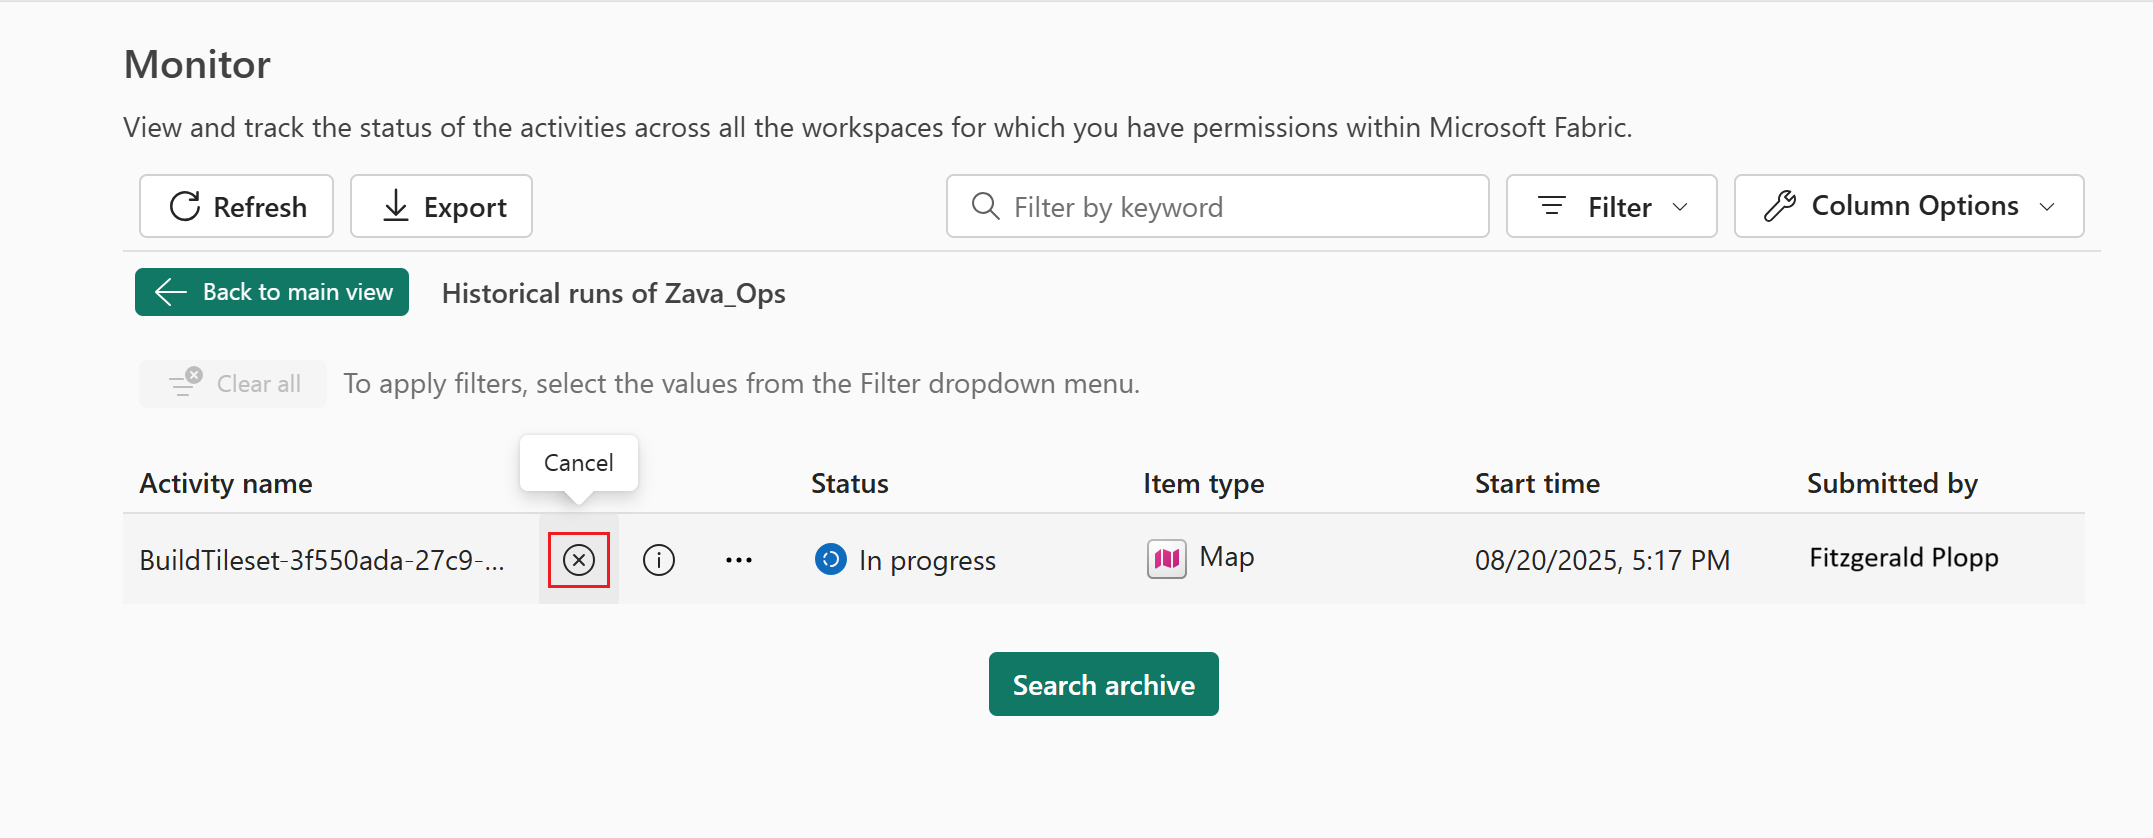This screenshot has height=838, width=2153.
Task: Click the back arrow icon
Action: pos(171,292)
